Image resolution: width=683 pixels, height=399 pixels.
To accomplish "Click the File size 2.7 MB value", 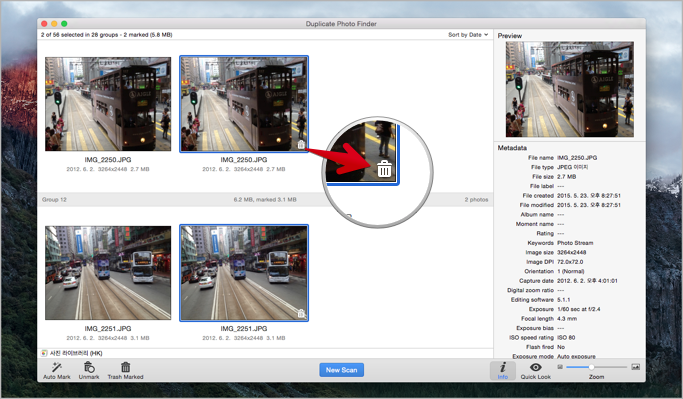I will click(566, 177).
